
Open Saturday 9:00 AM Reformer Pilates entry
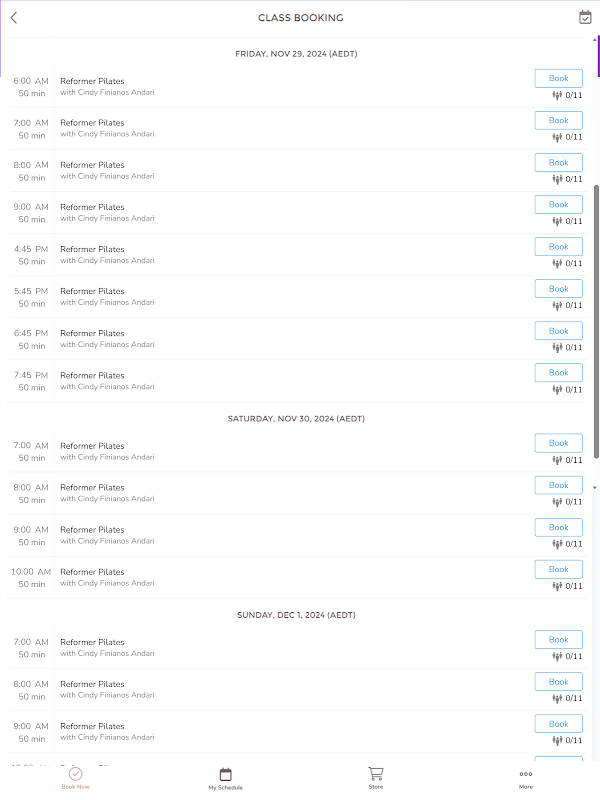(x=92, y=530)
